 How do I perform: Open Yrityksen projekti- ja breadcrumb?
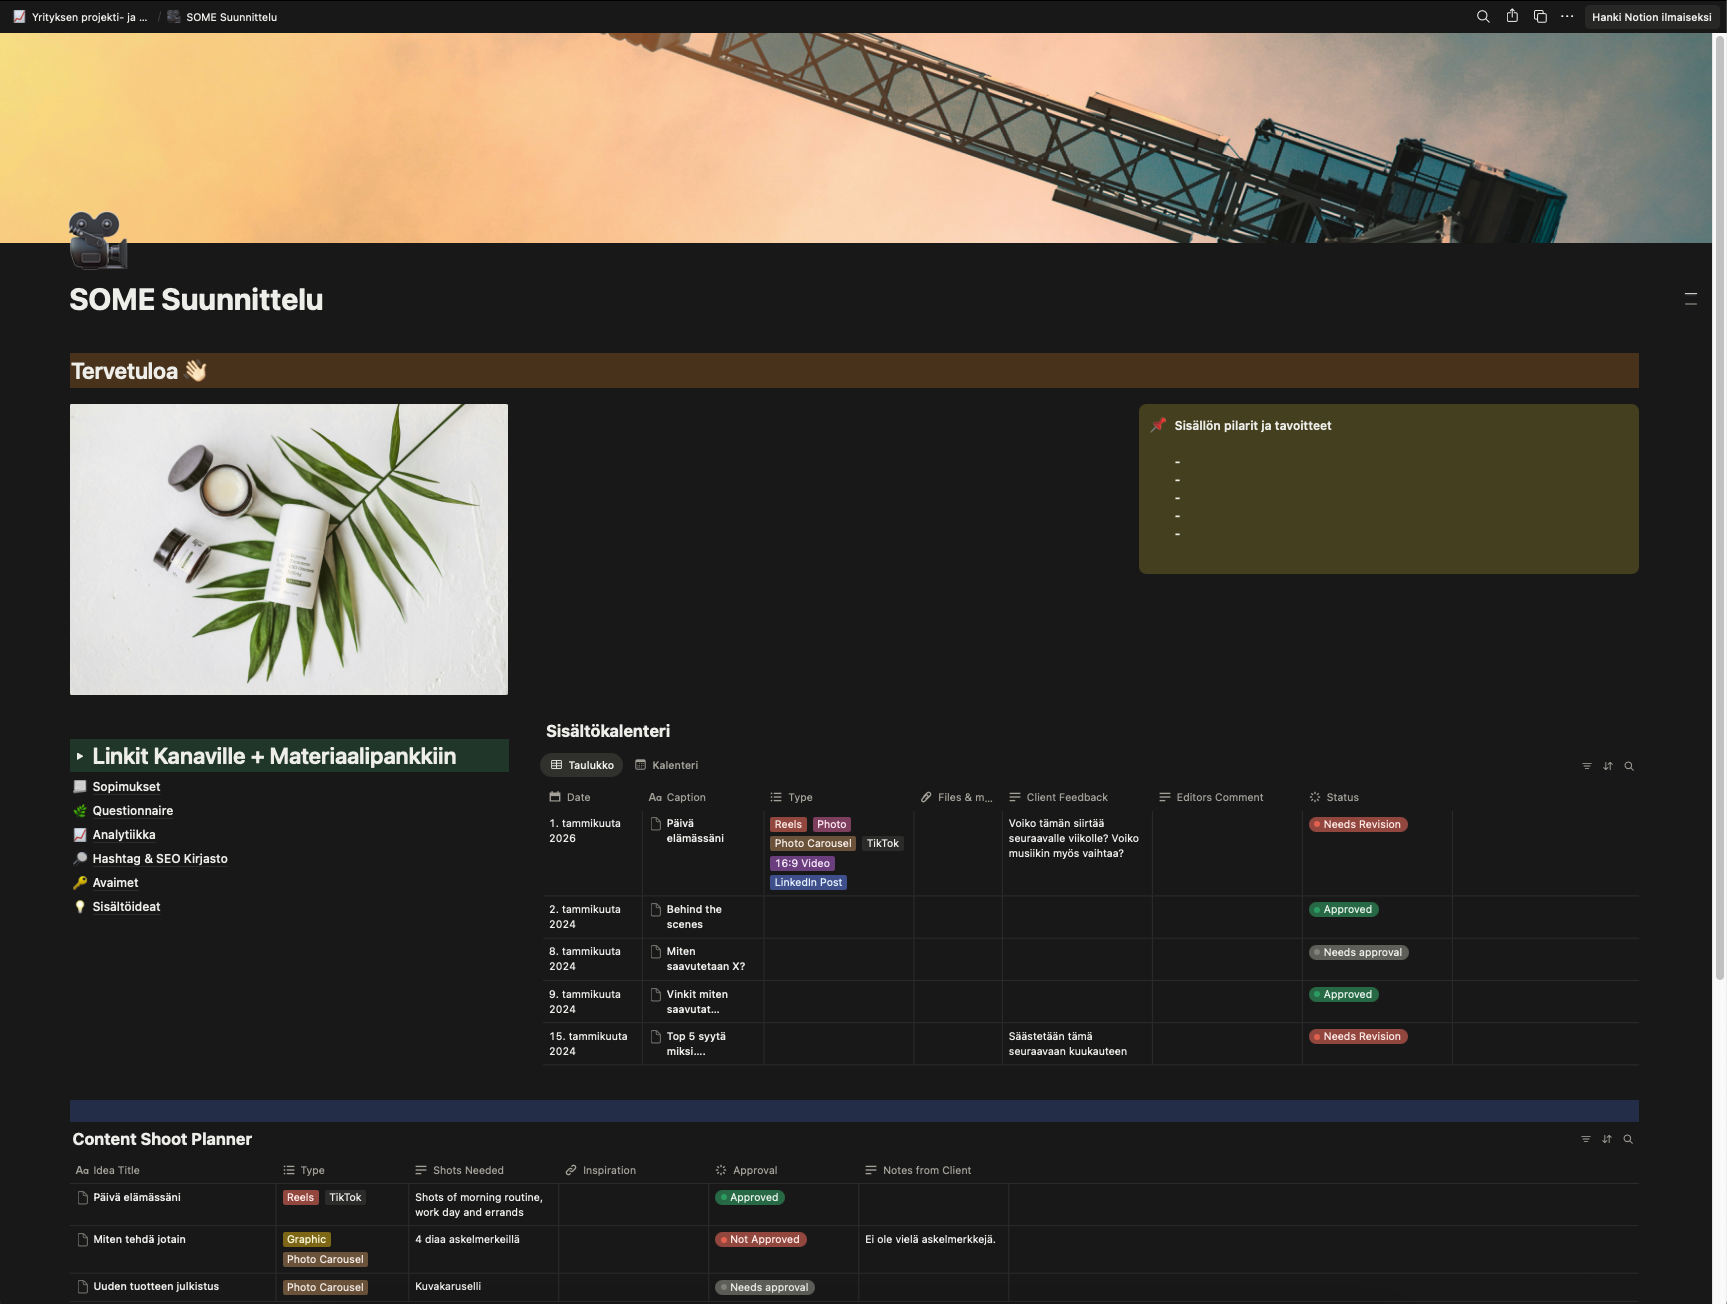[x=80, y=17]
